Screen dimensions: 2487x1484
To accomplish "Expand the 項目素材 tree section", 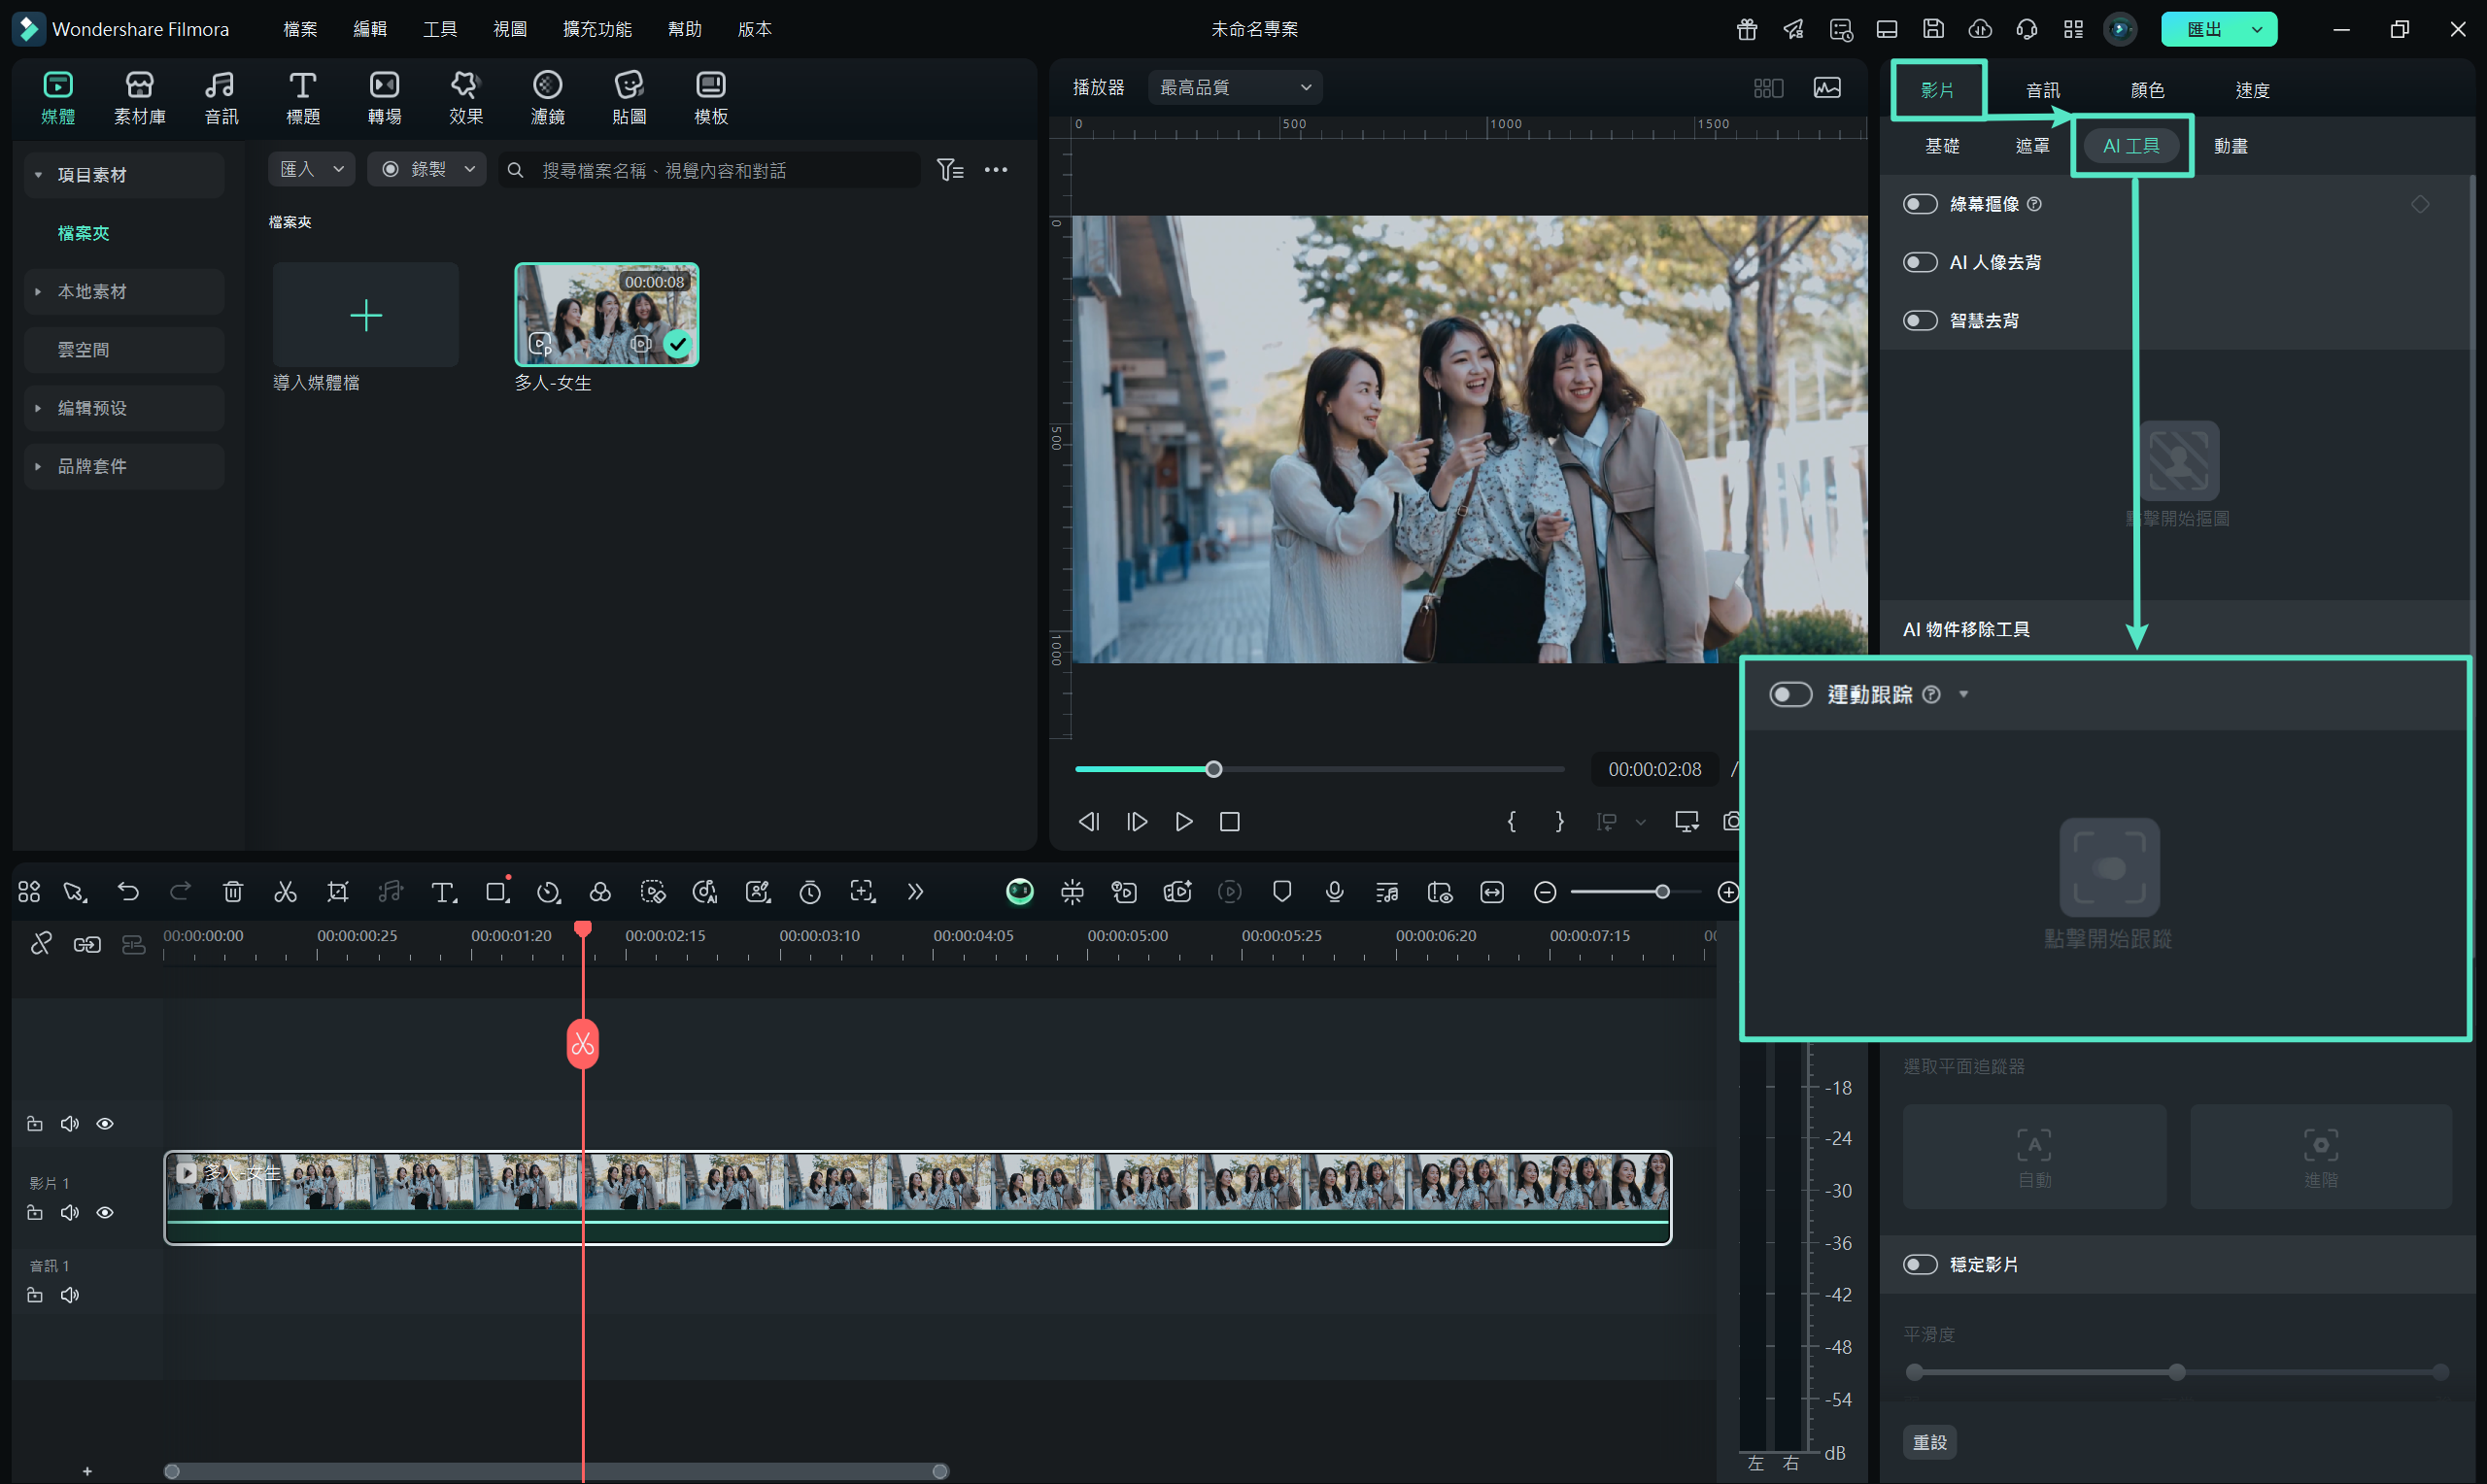I will [x=38, y=175].
